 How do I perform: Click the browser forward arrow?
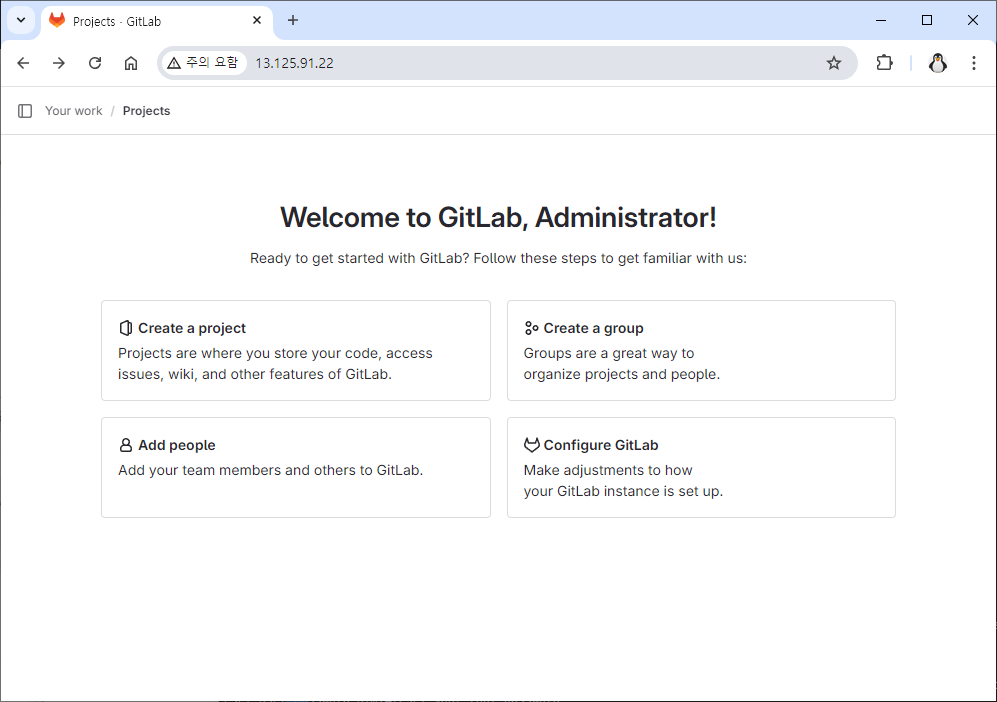[59, 63]
